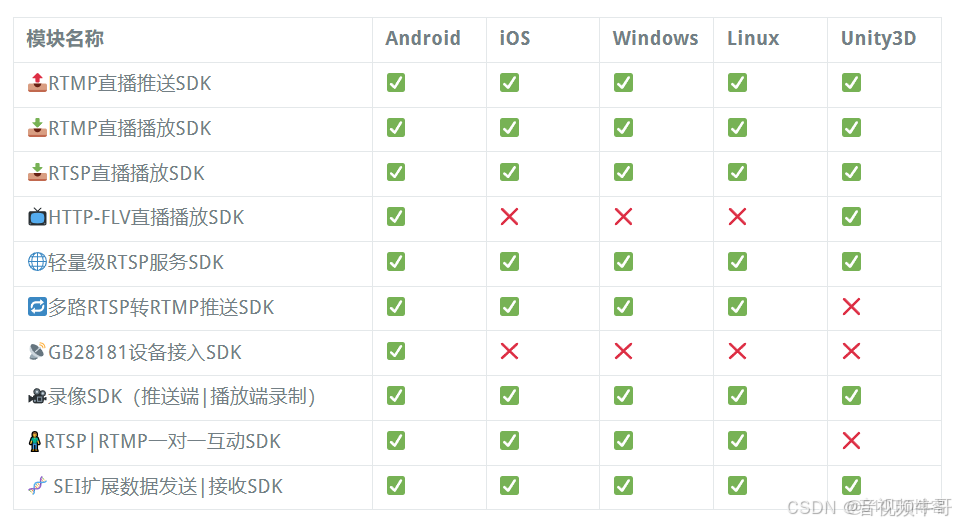Viewport: 956px width, 525px height.
Task: Open the 录像SDK（推送端|播放端录制）text
Action: [x=181, y=397]
